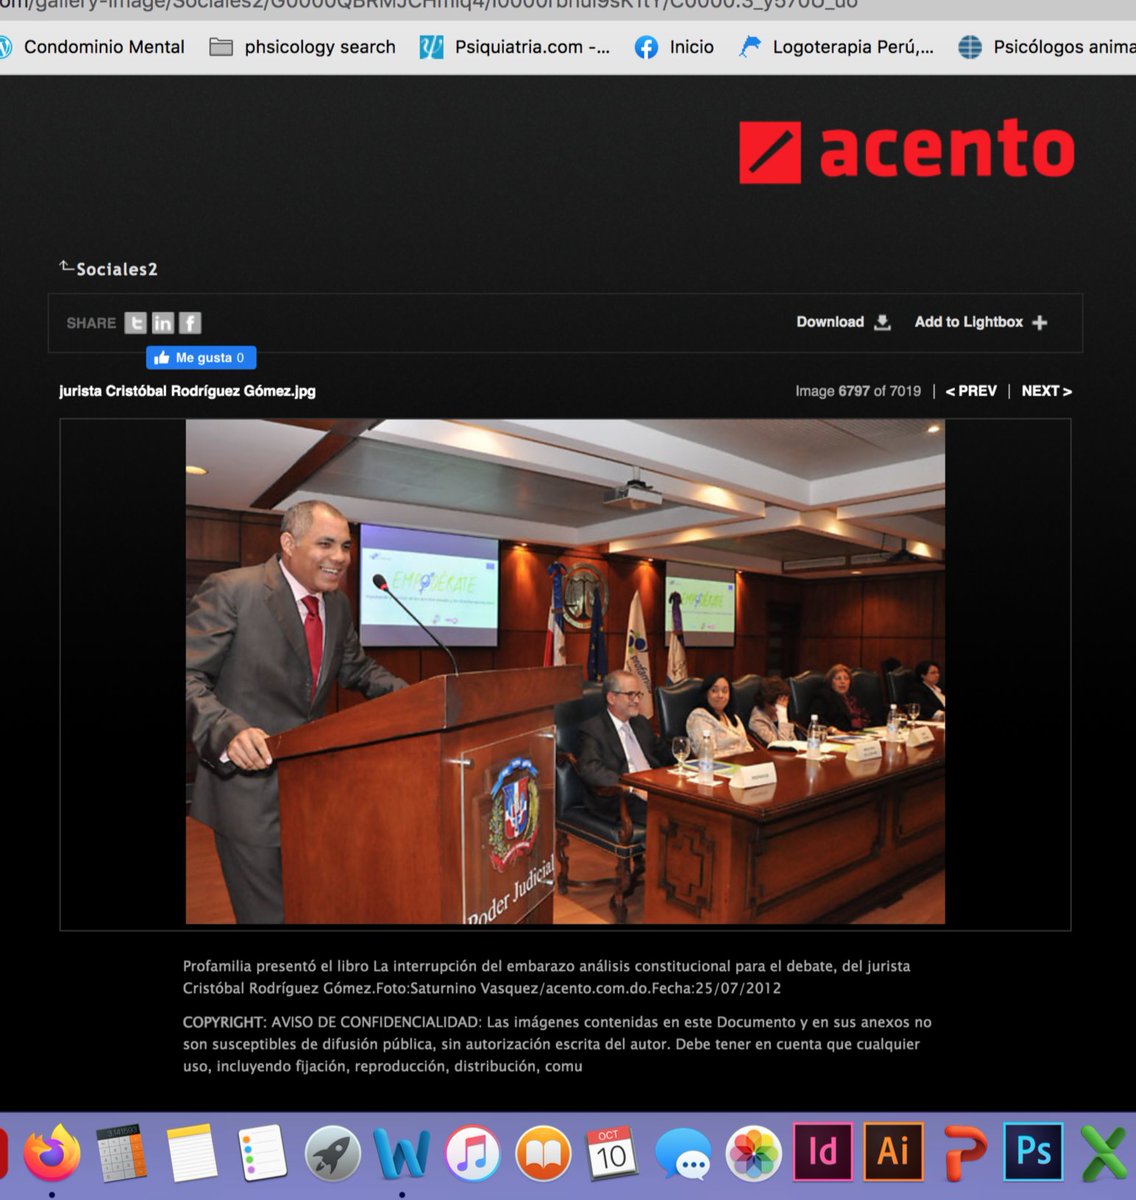Click the 'Image 6797 of 7019' counter
1136x1200 pixels.
point(858,391)
